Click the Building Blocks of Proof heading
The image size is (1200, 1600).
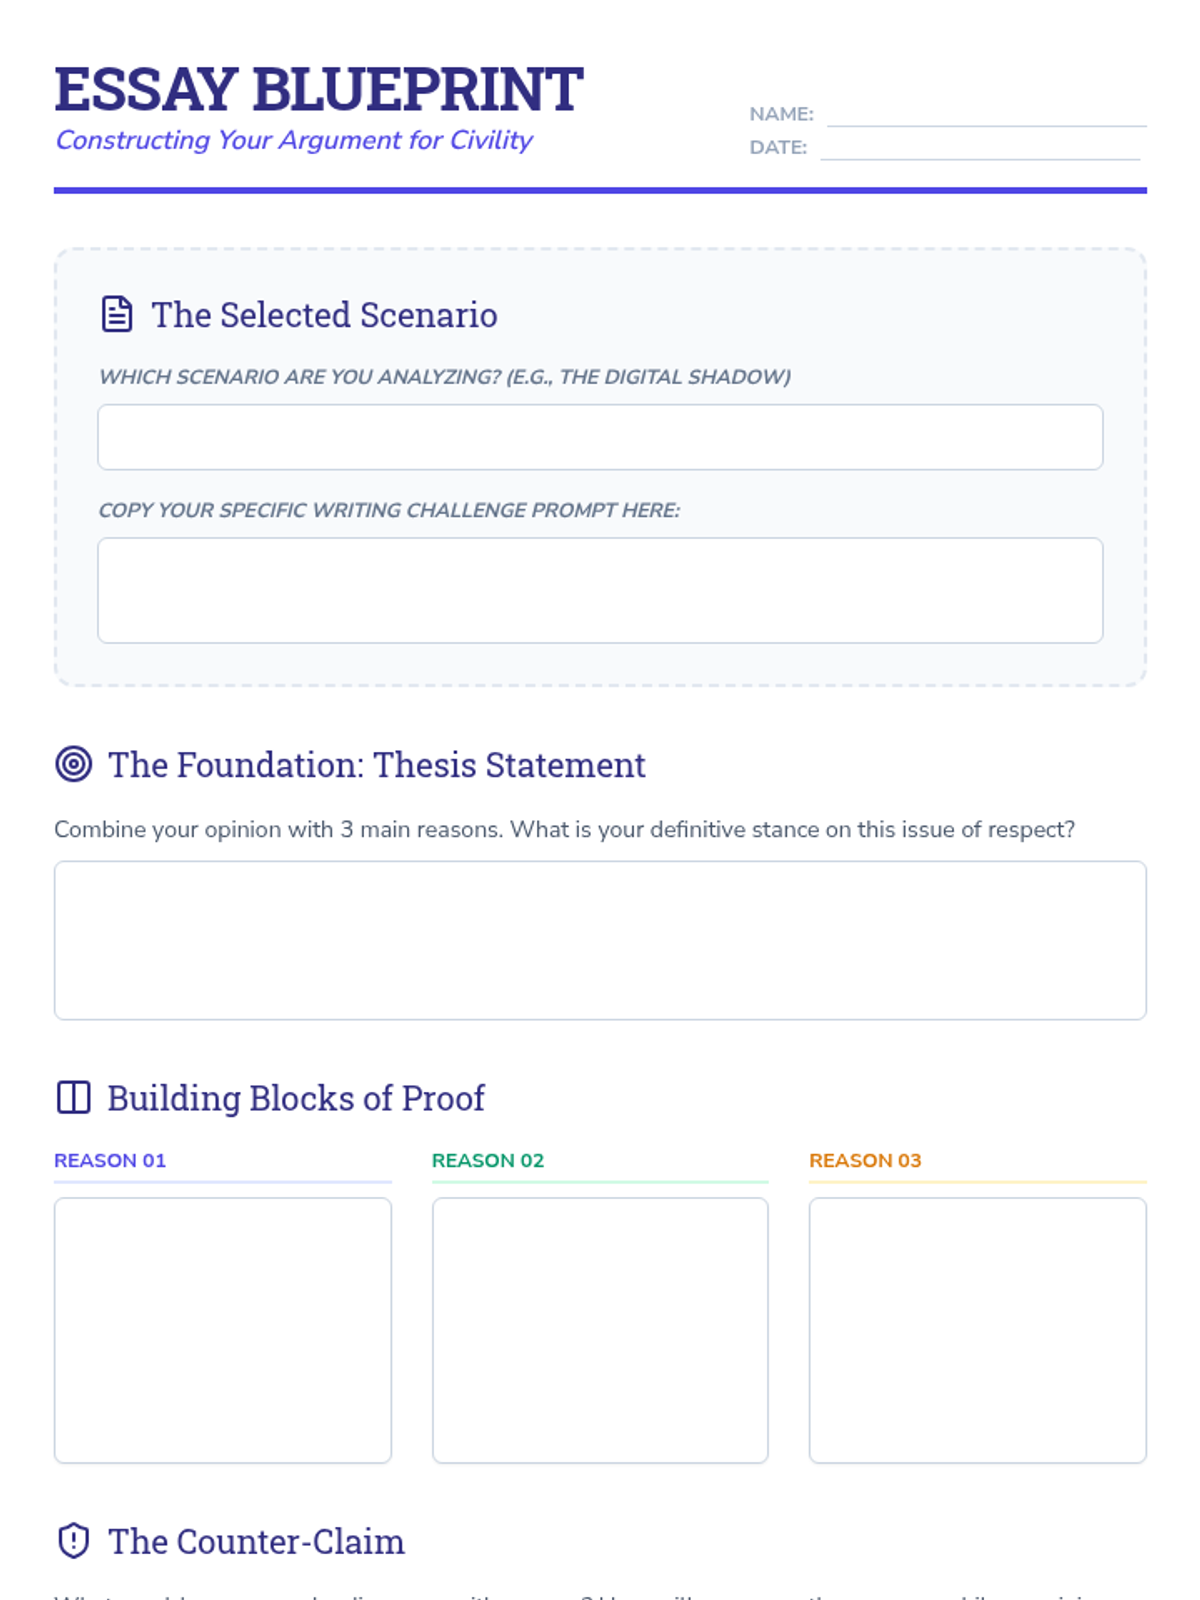[x=296, y=1098]
